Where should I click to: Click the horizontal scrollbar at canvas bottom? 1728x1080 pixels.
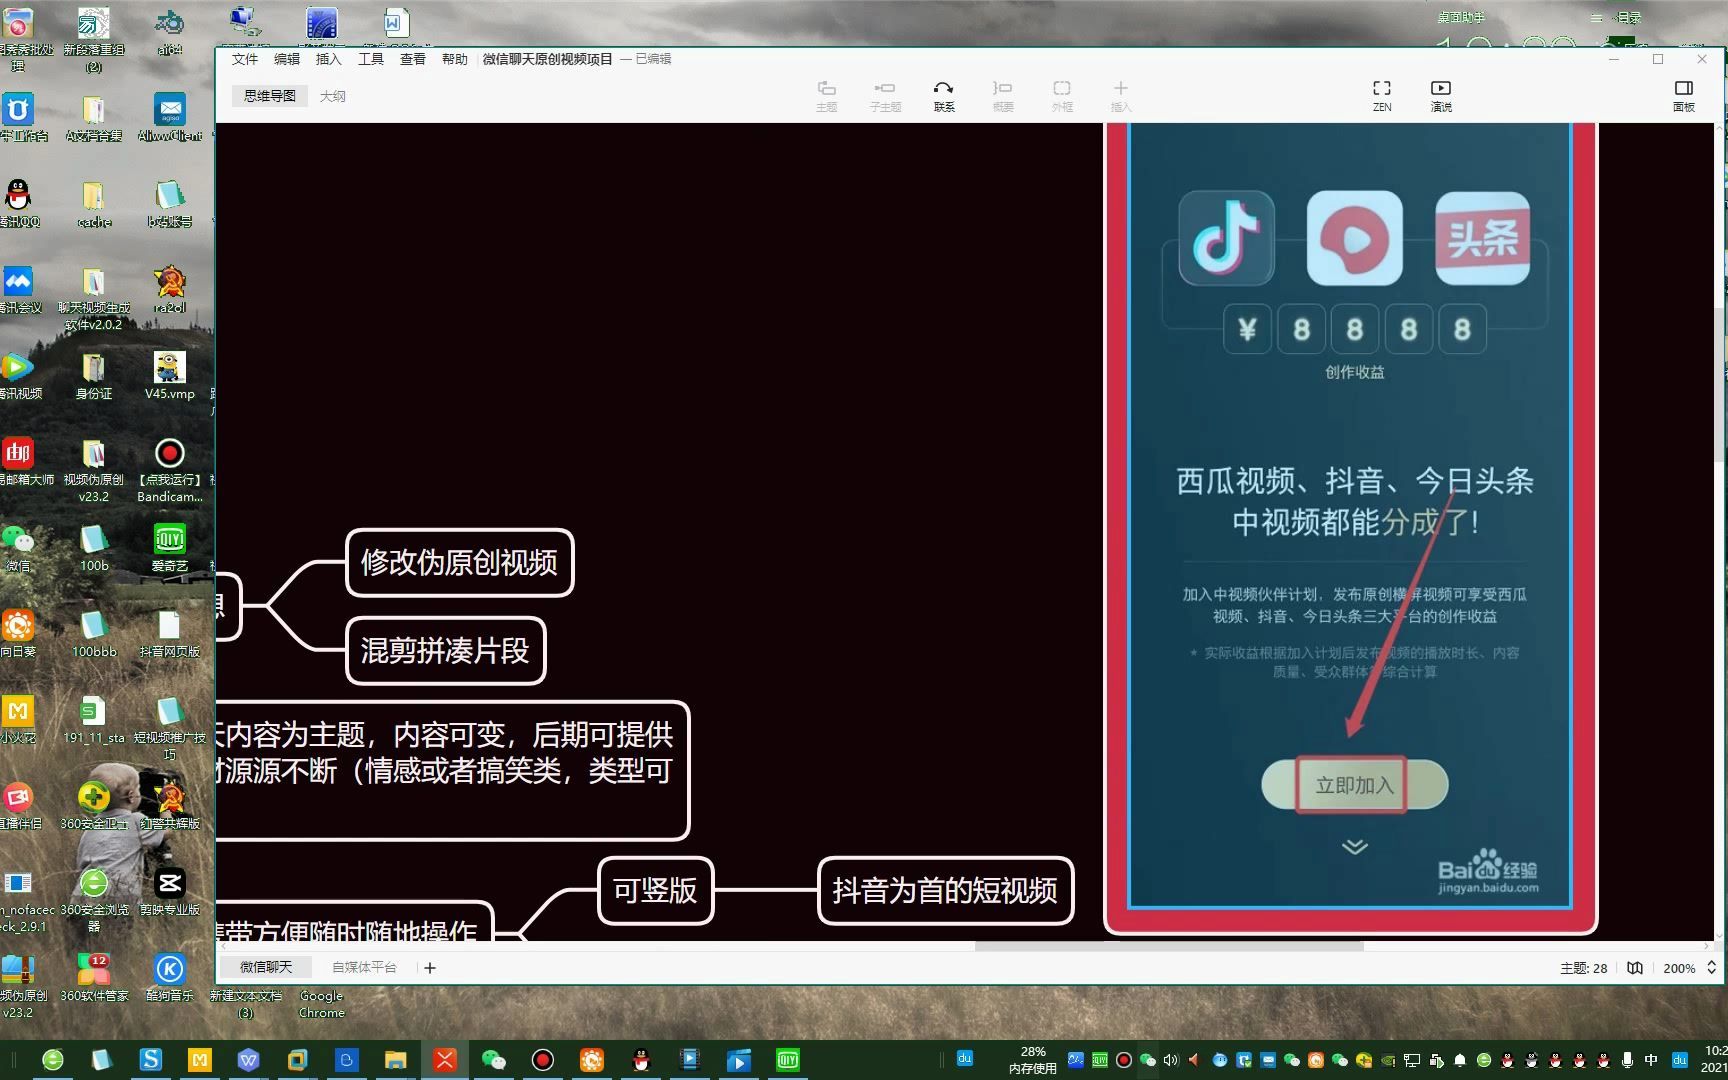coord(1169,946)
